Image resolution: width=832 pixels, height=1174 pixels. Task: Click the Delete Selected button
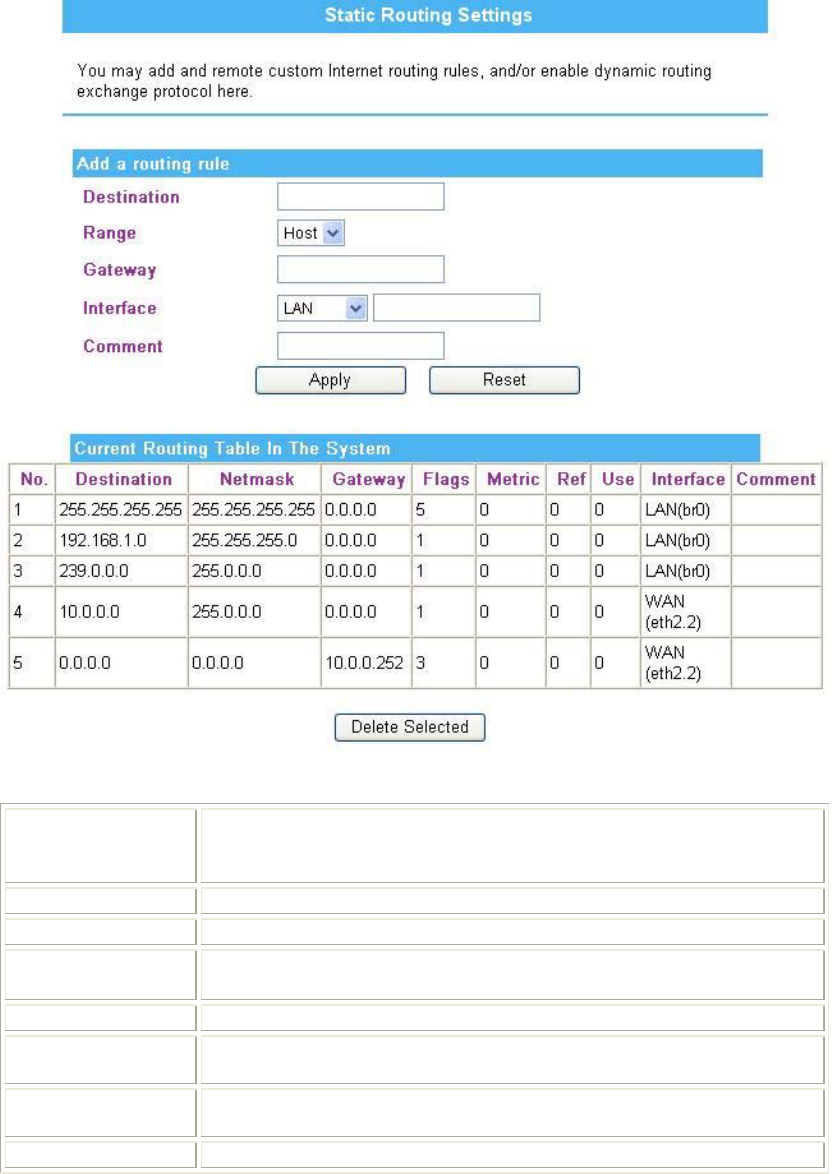[410, 727]
